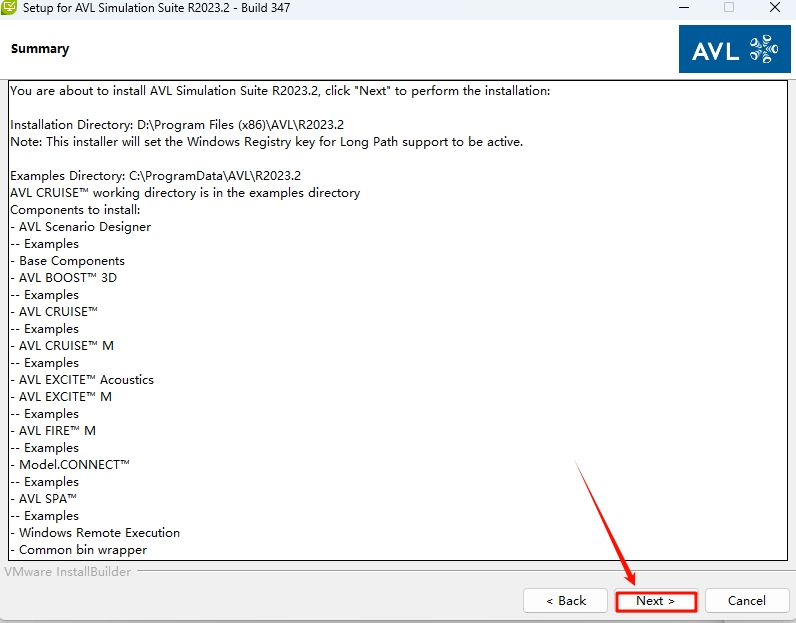
Task: Click the setup installer icon in title bar
Action: tap(10, 8)
